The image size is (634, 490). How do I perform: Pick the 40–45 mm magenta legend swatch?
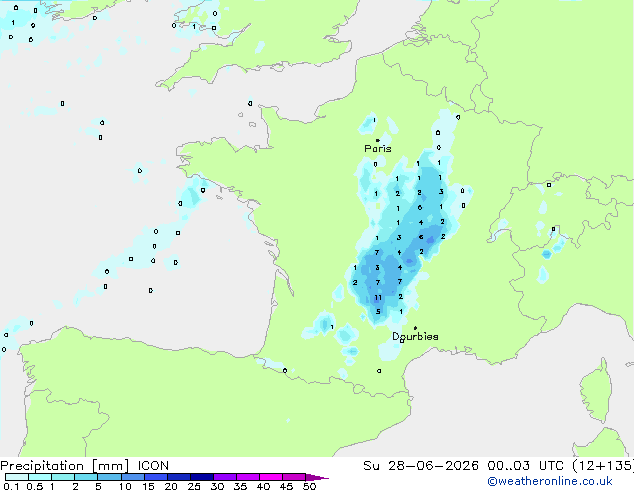[x=271, y=477]
